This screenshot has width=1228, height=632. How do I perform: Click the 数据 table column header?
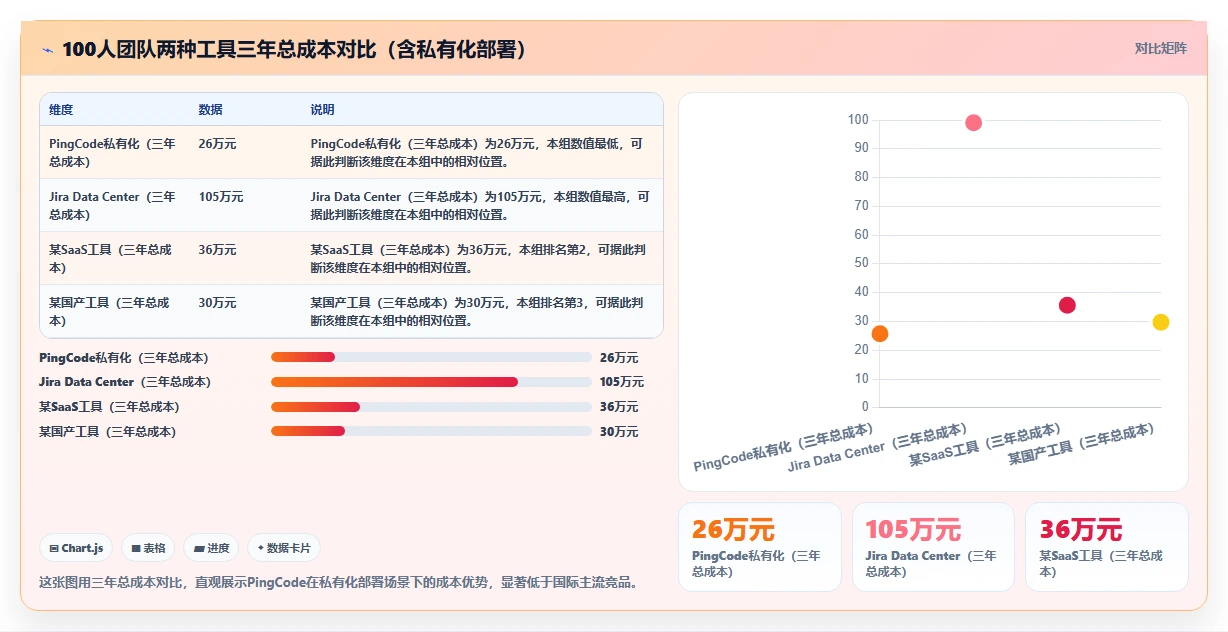coord(211,110)
